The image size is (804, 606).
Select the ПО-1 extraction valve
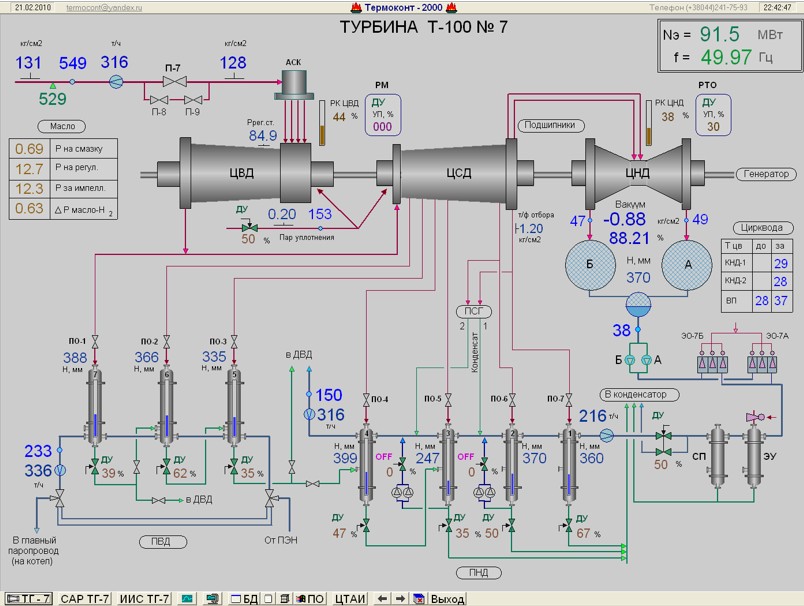pyautogui.click(x=95, y=343)
